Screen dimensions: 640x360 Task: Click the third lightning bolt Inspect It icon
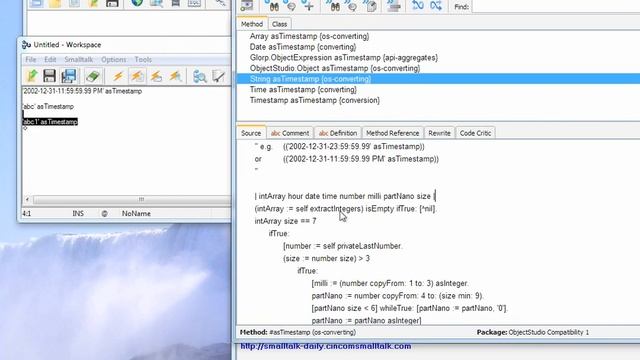156,76
